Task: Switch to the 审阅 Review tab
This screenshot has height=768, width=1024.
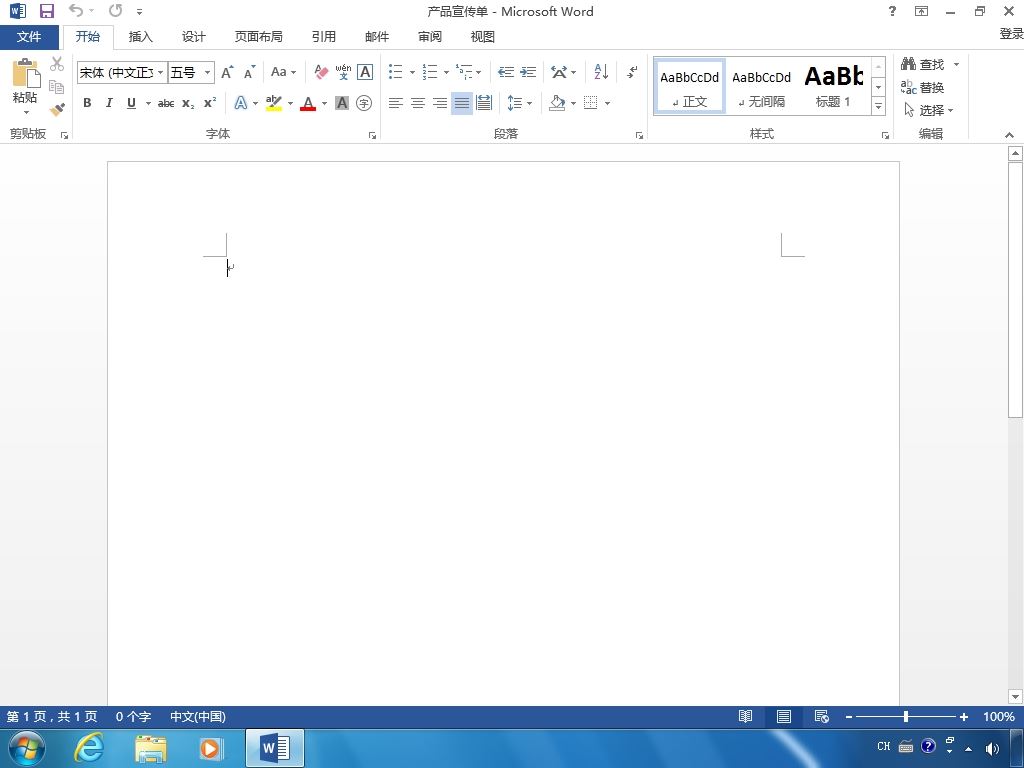Action: point(430,37)
